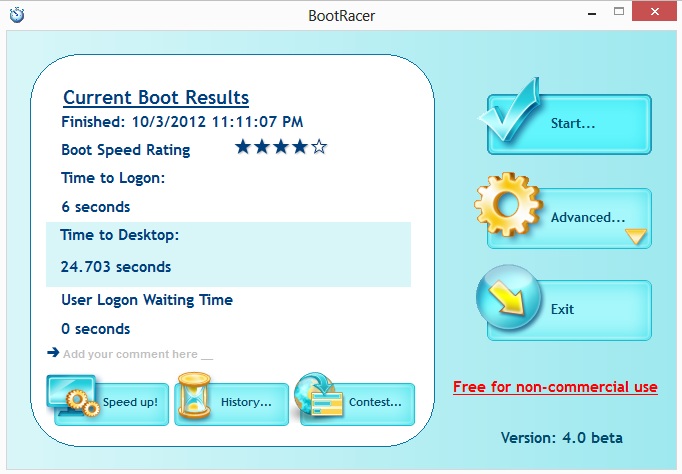
Task: Click the yellow arrow orb Exit icon
Action: (x=508, y=297)
